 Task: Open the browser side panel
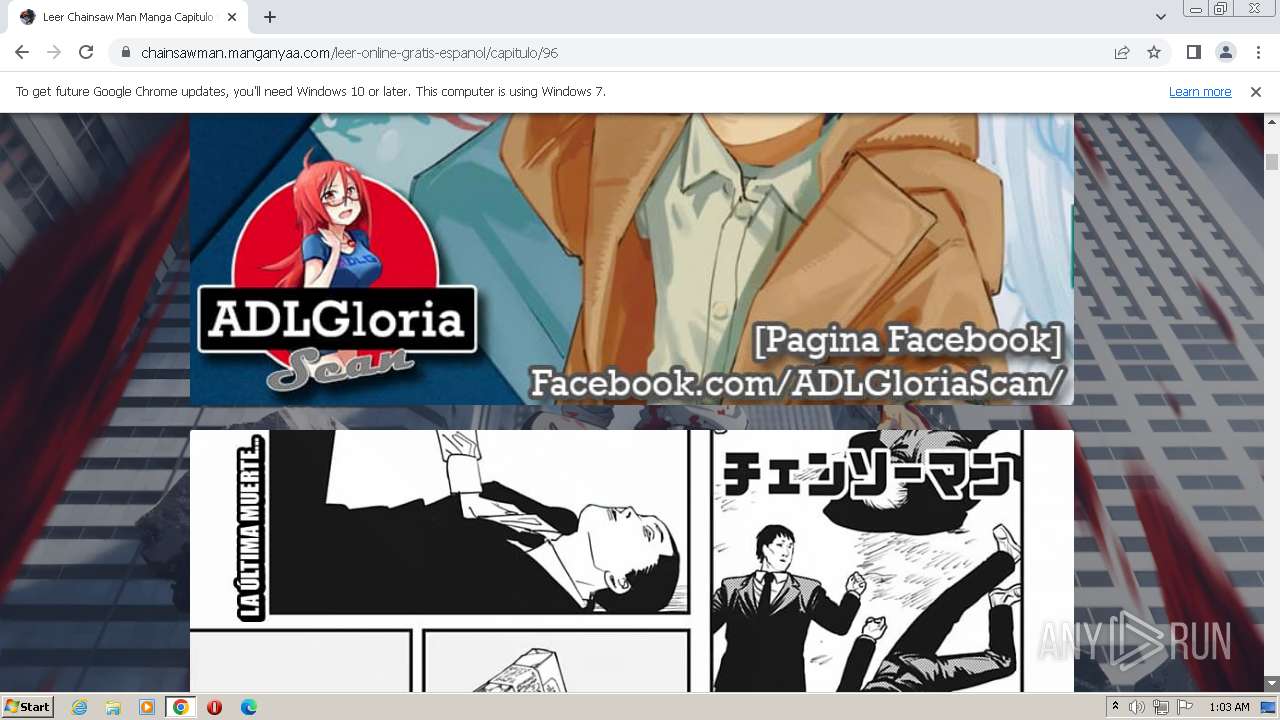1194,52
